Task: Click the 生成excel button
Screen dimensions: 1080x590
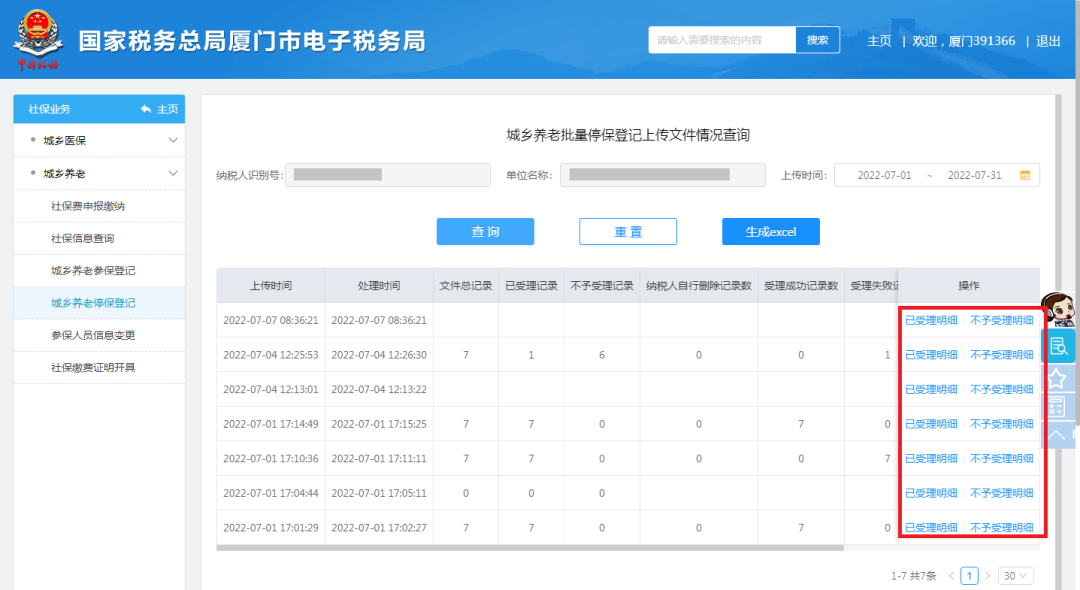Action: 770,232
